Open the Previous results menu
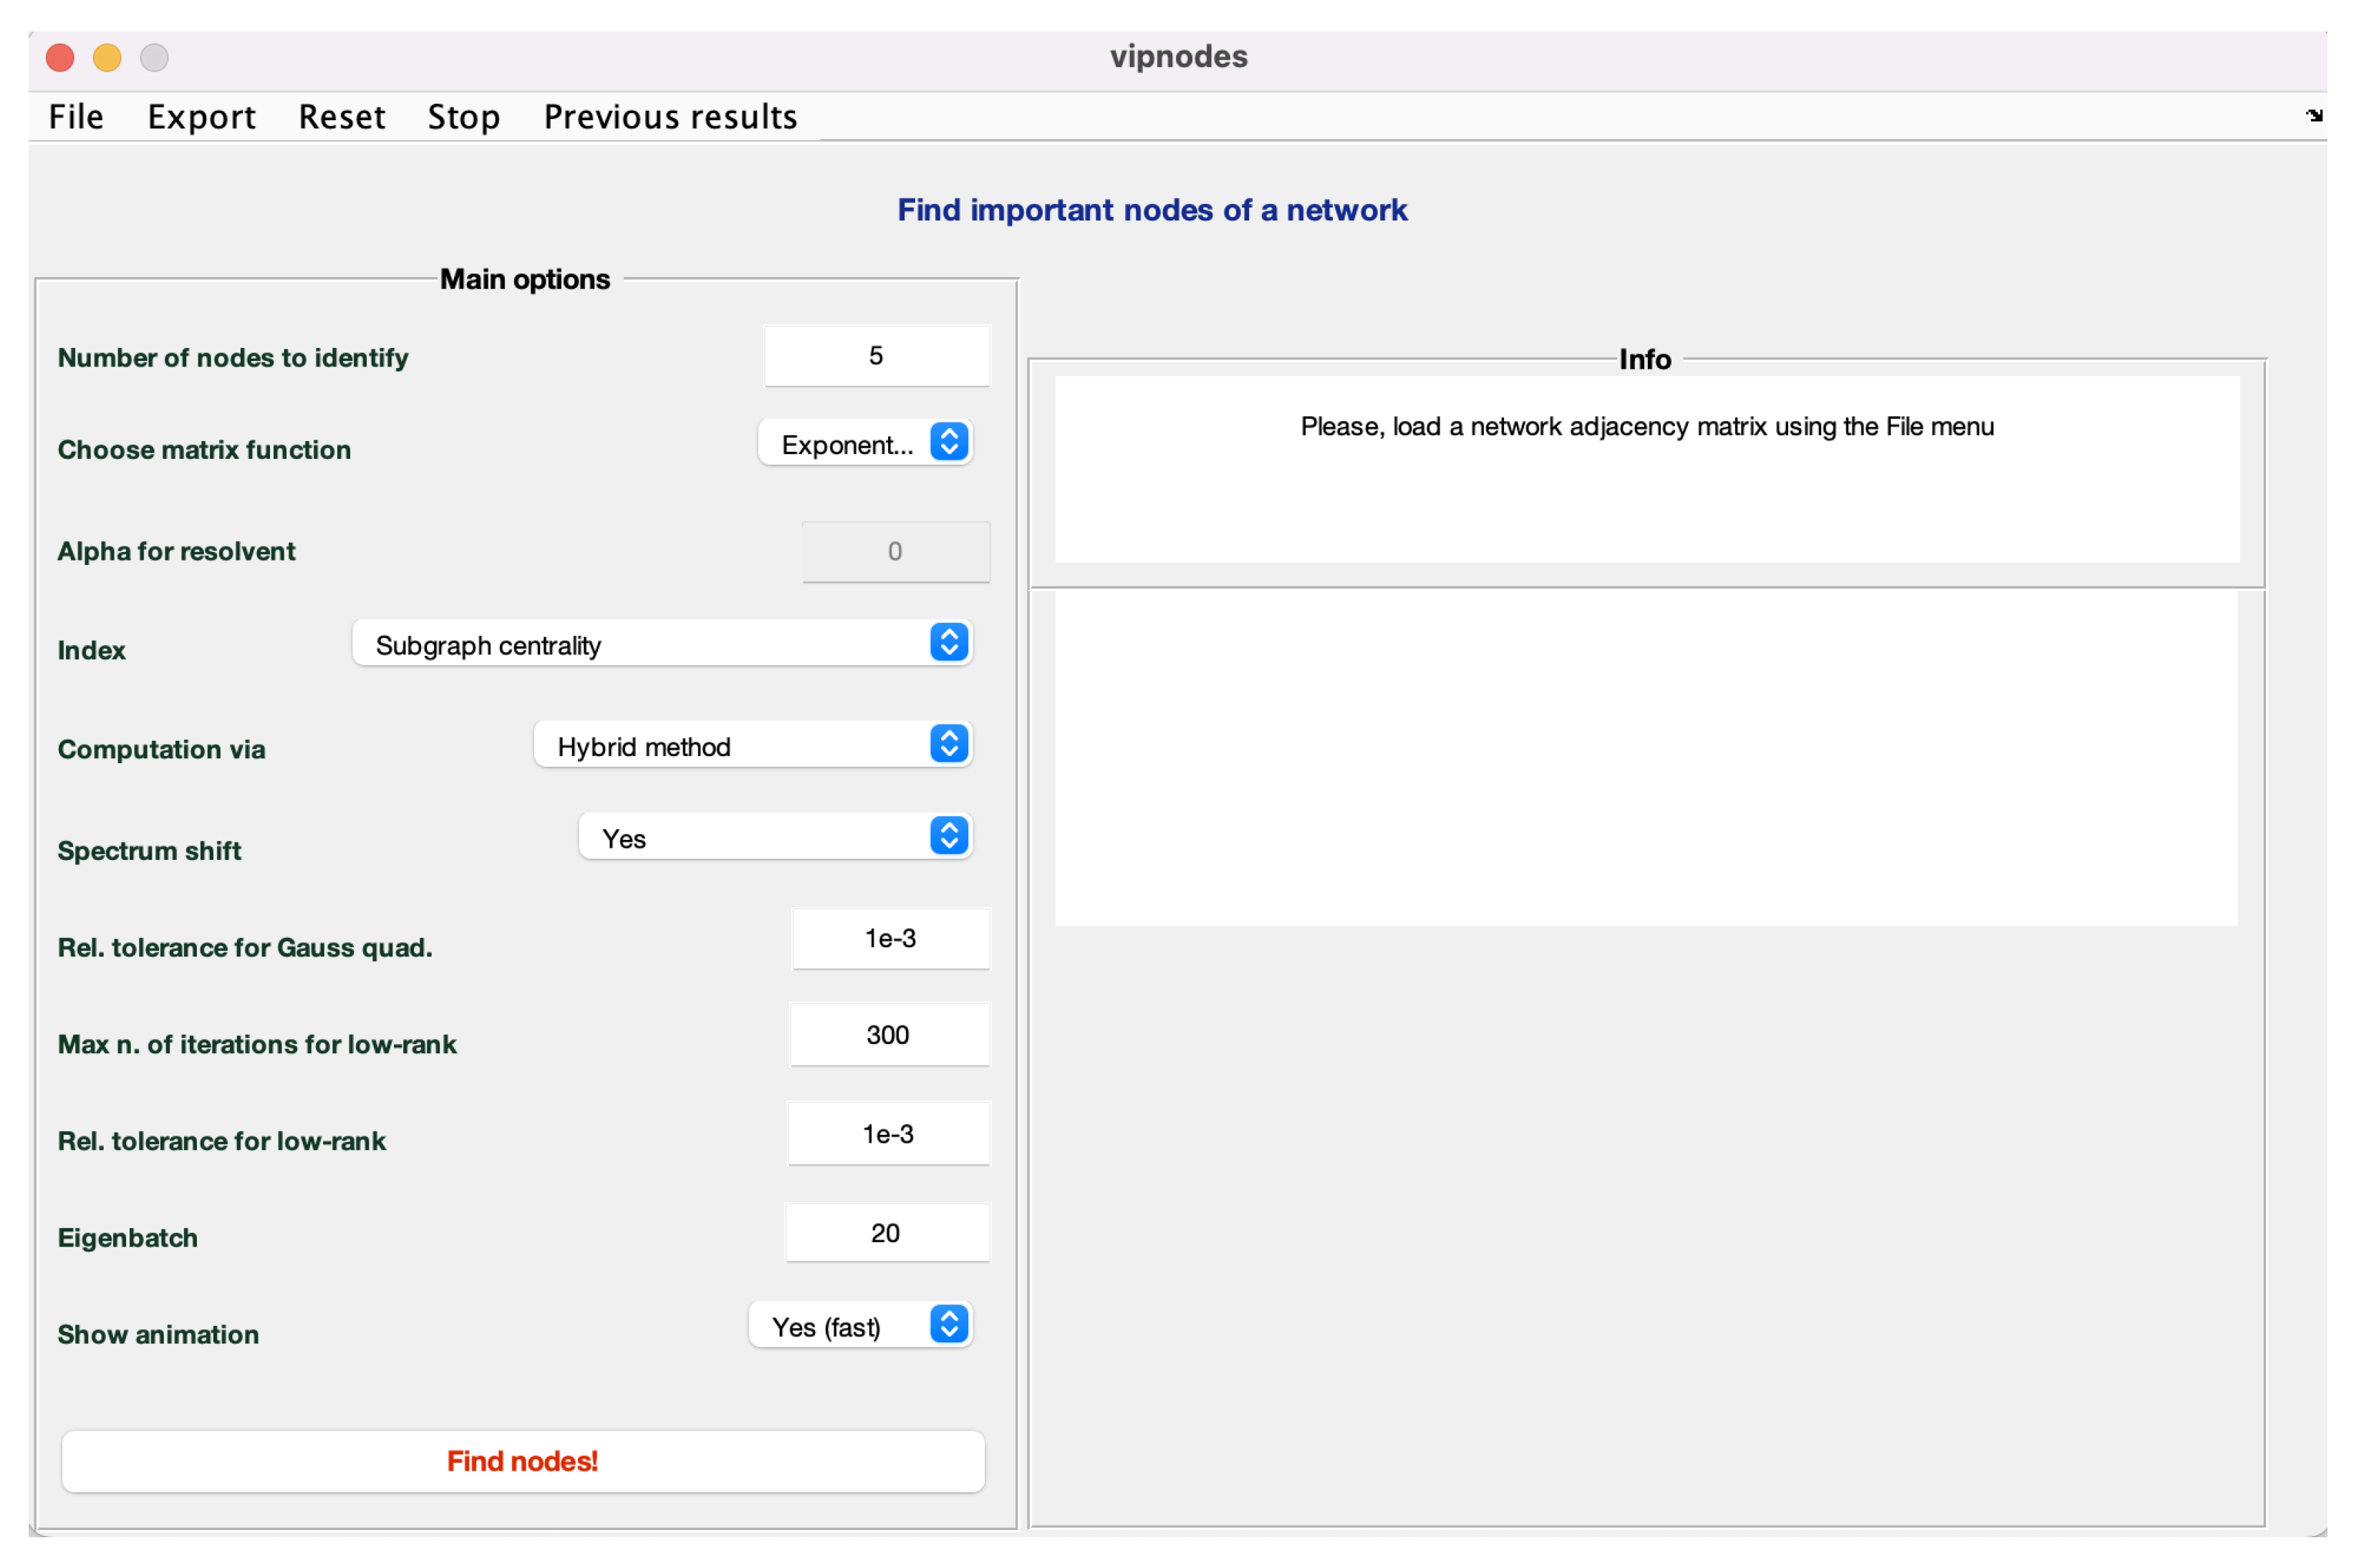Image resolution: width=2359 pixels, height=1568 pixels. 670,117
